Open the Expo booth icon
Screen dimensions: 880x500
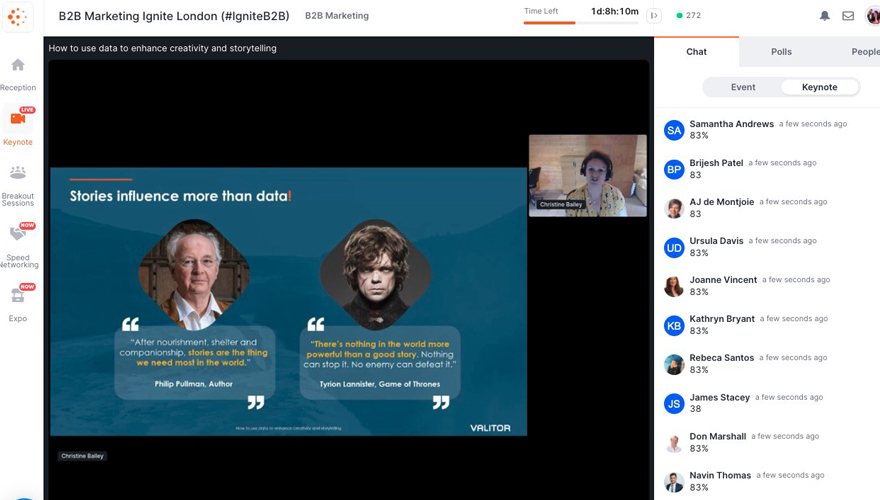click(x=18, y=296)
